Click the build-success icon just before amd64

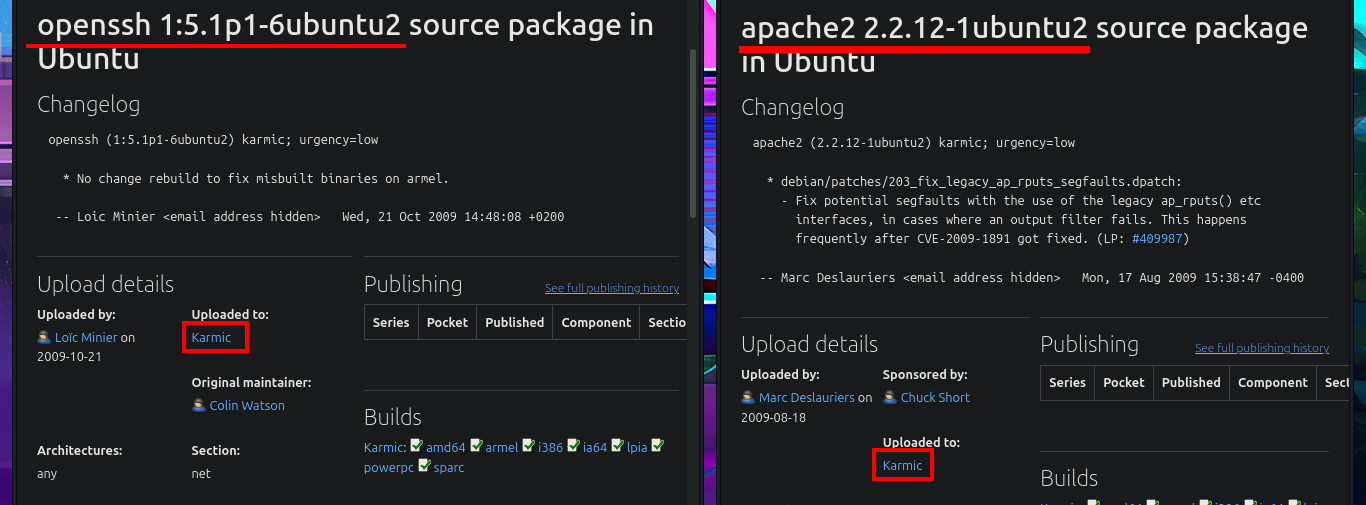pos(416,446)
